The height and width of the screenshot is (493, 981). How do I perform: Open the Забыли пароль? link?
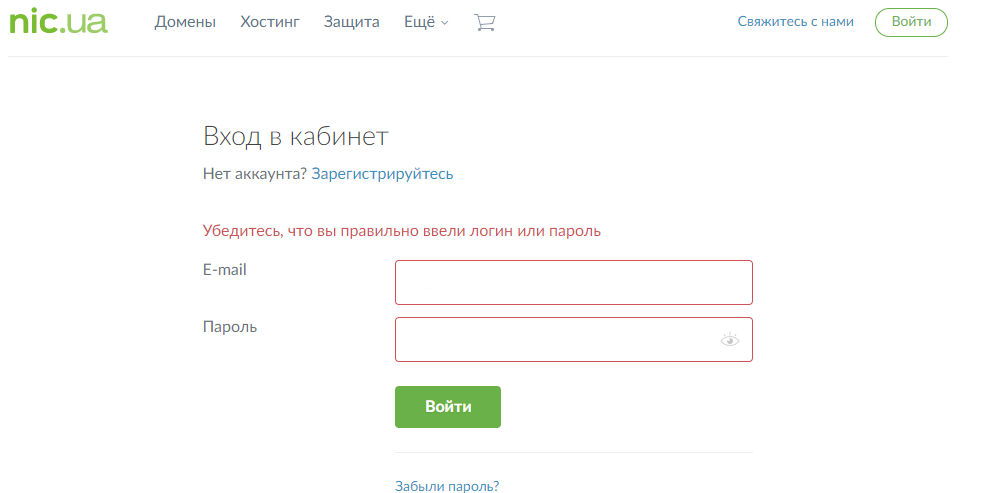447,485
